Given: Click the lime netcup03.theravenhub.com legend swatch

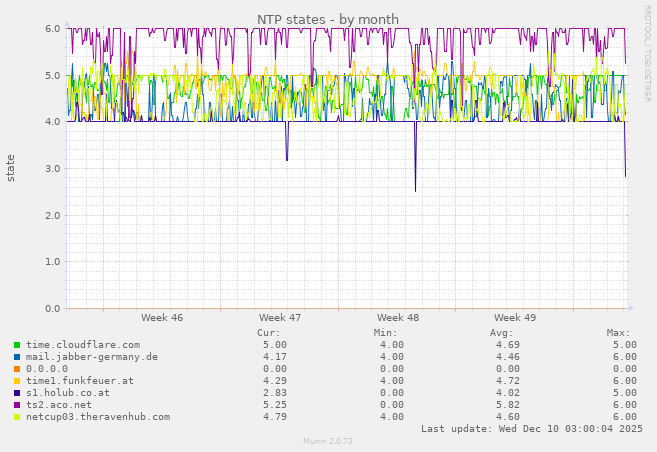Looking at the screenshot, I should click(x=17, y=417).
